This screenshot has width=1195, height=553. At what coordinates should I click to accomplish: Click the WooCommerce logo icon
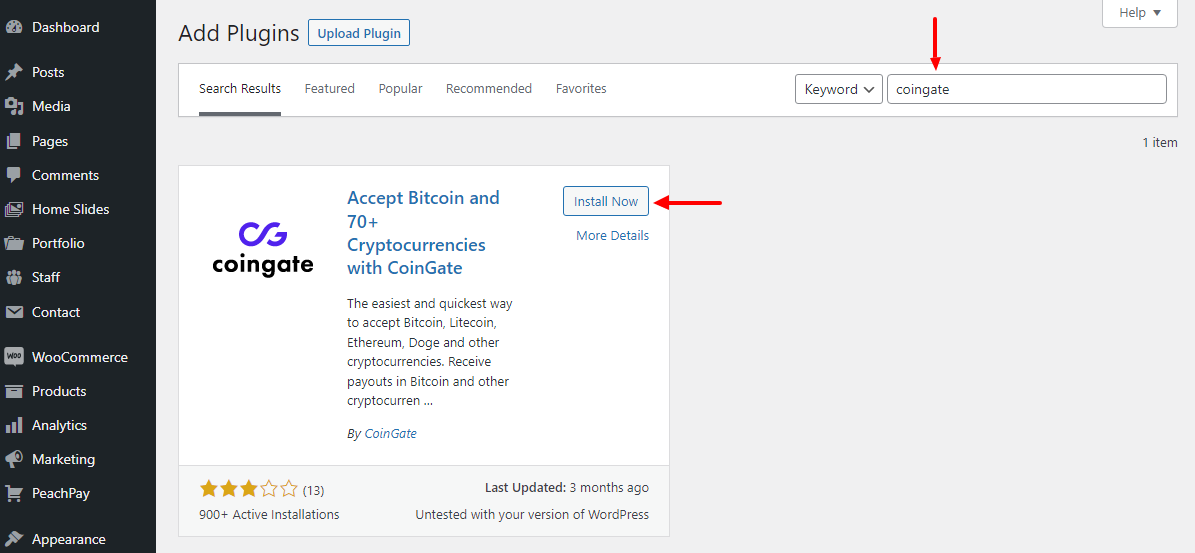14,357
